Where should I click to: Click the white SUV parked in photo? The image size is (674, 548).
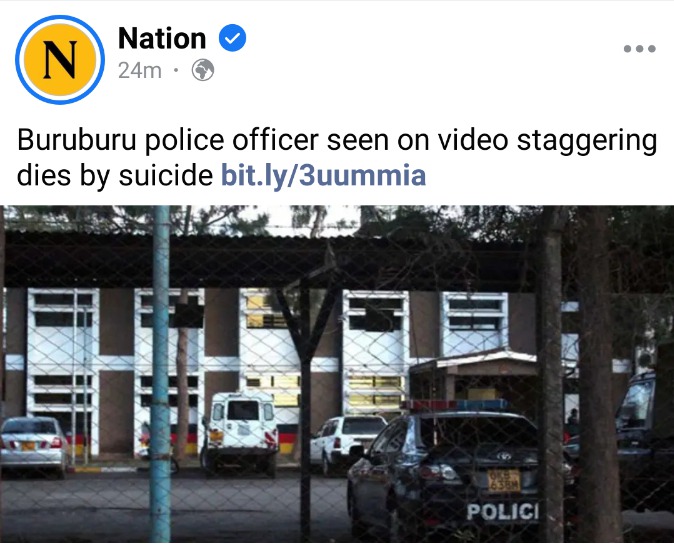(347, 442)
